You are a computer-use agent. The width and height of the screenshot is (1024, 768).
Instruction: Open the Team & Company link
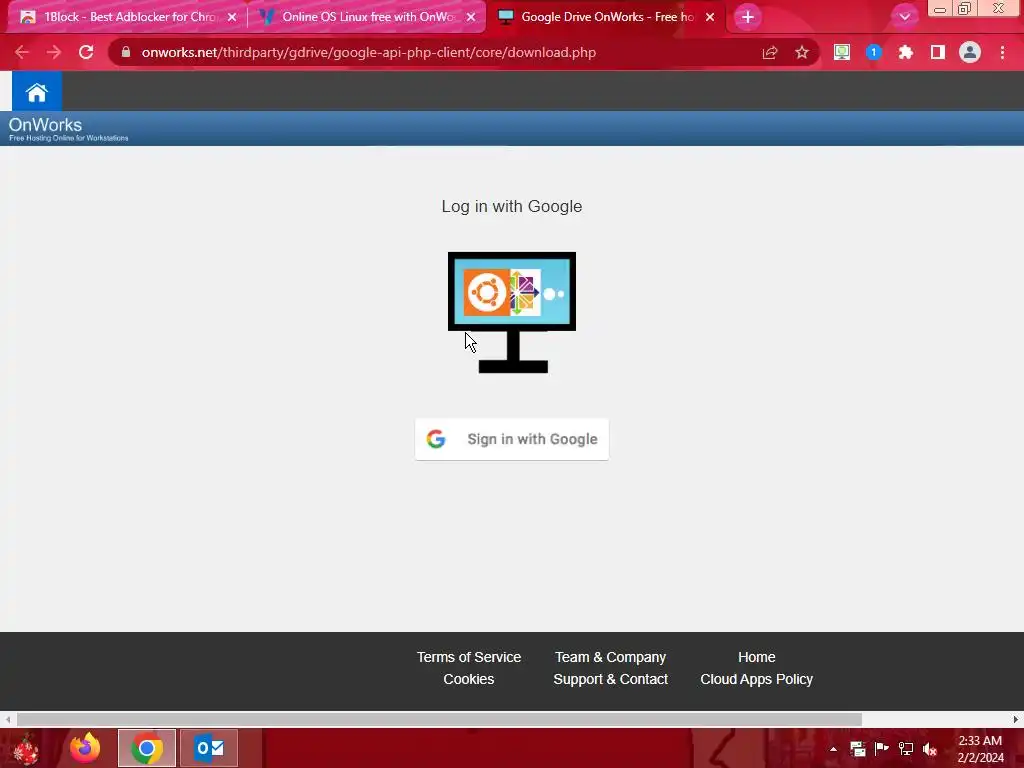[610, 657]
